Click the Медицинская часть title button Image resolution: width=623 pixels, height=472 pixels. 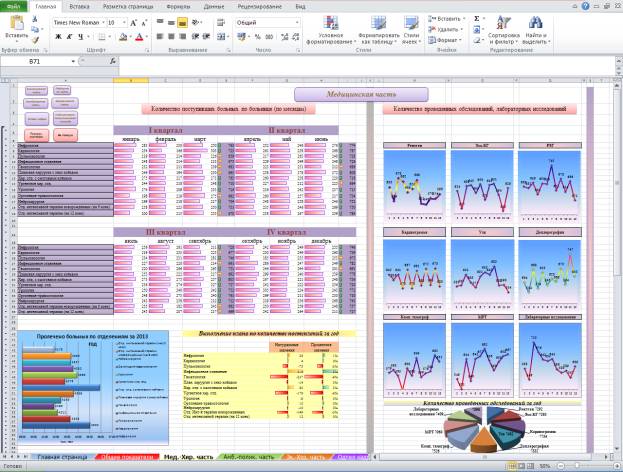tap(344, 93)
